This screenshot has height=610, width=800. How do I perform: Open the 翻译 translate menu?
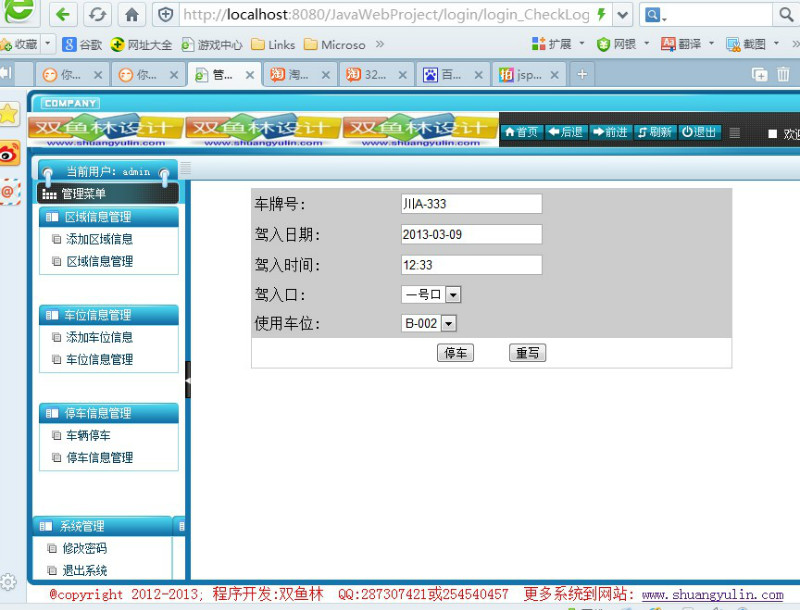pos(687,44)
